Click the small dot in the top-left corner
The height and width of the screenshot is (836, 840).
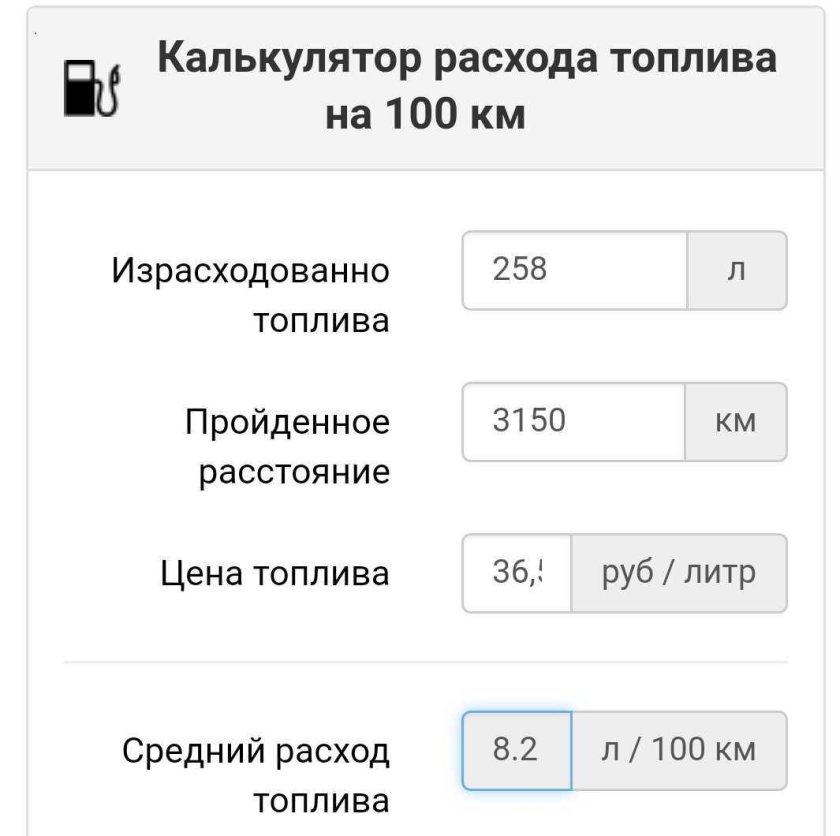[x=35, y=32]
